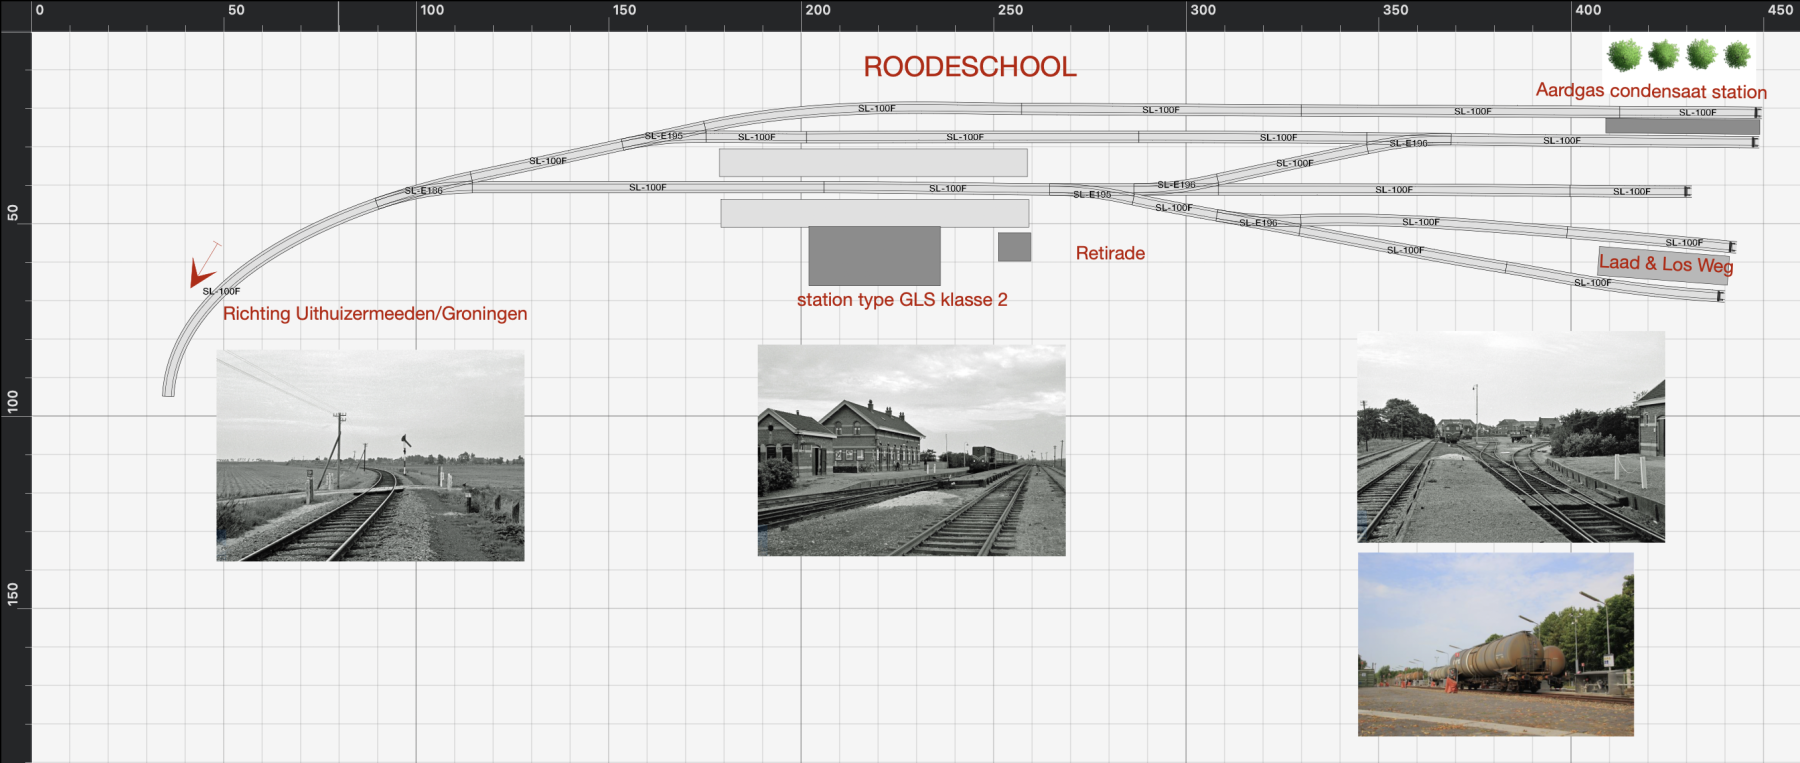Click the 300 mark on horizontal ruler
The width and height of the screenshot is (1800, 763).
point(1203,10)
